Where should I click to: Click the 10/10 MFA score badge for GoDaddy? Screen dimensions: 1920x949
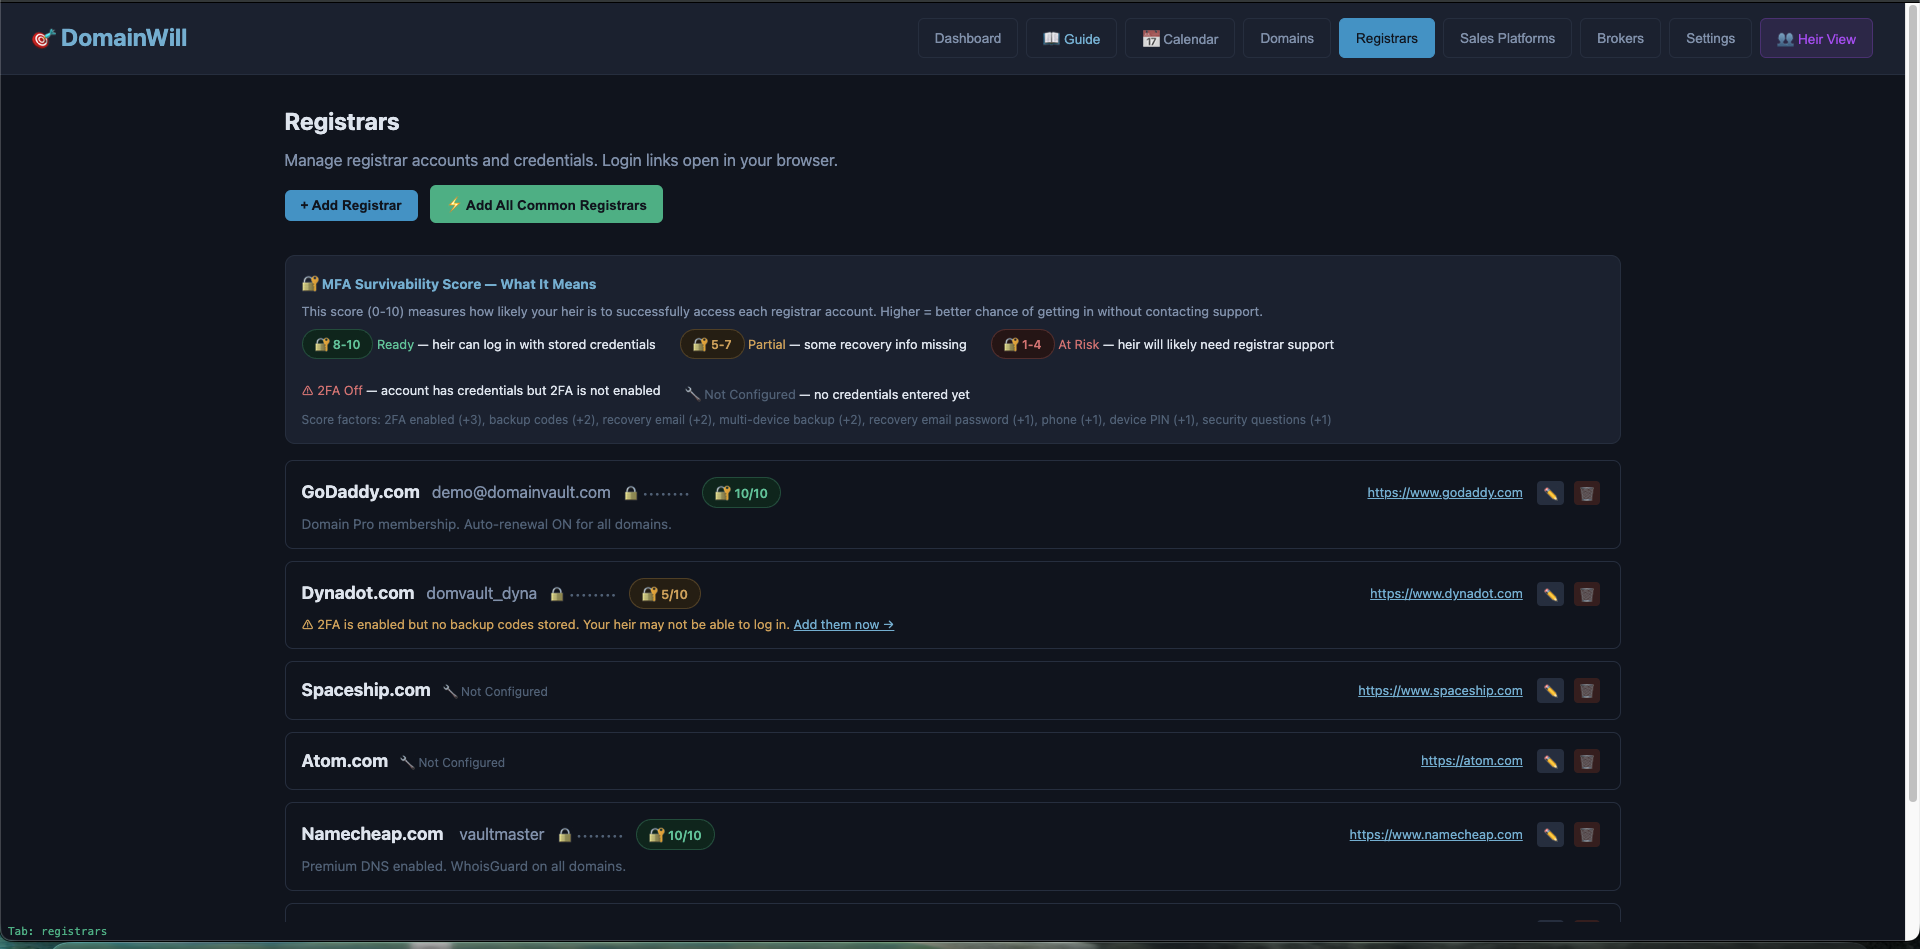click(x=740, y=492)
